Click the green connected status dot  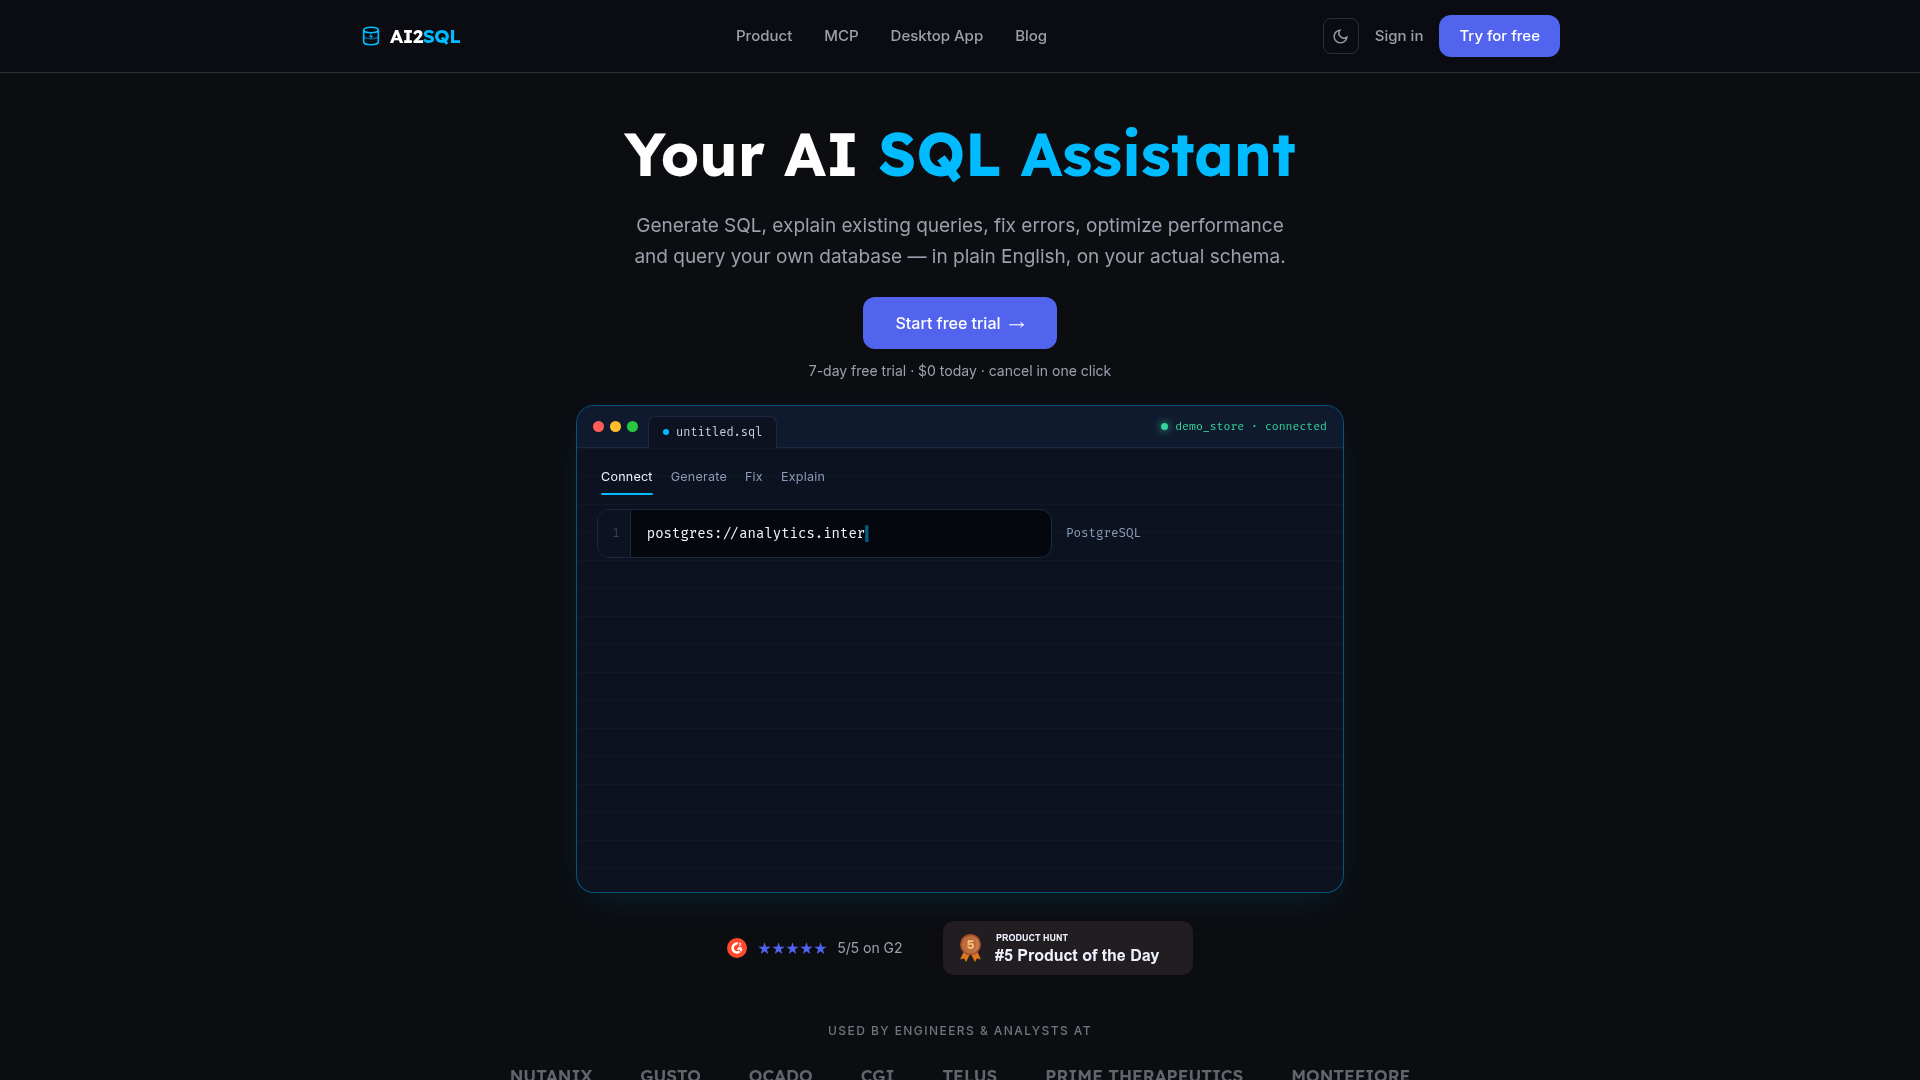click(x=1164, y=426)
